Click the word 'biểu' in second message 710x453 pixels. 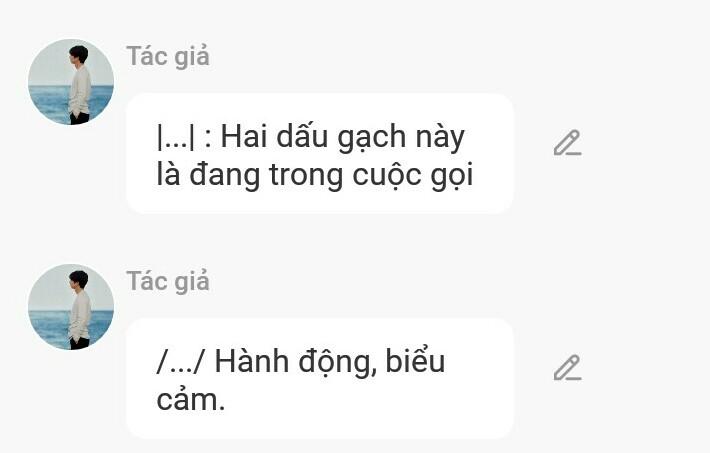pos(415,362)
